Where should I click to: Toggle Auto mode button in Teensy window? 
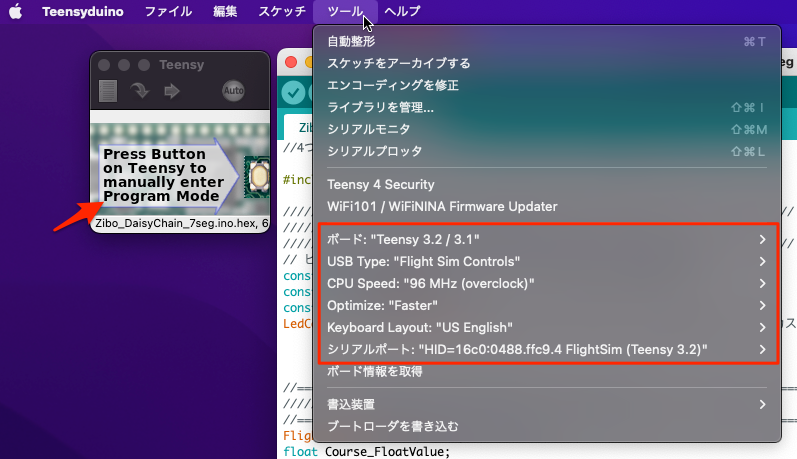233,90
